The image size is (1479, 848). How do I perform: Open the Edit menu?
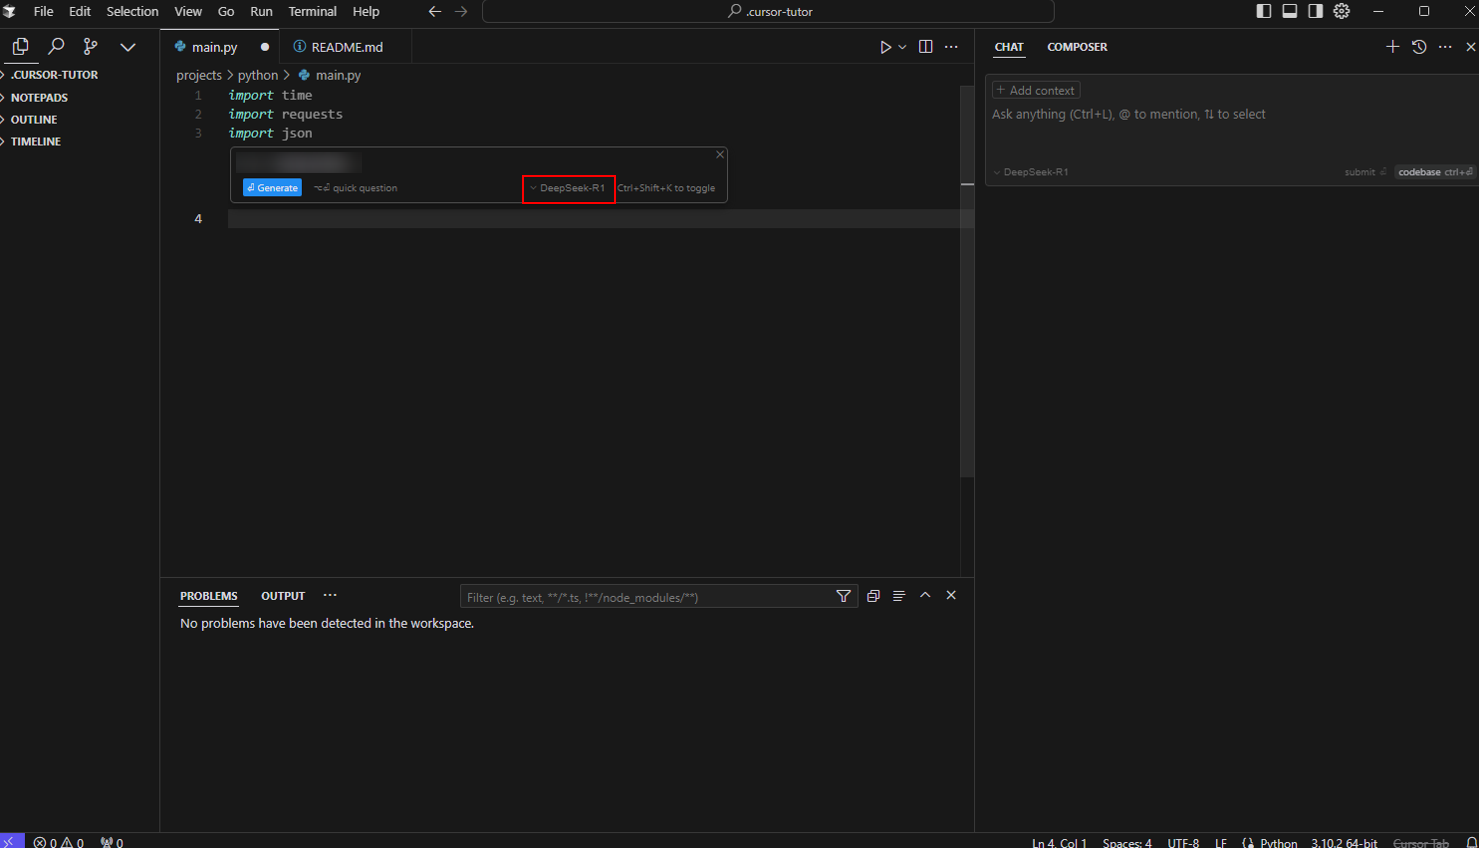[x=80, y=12]
